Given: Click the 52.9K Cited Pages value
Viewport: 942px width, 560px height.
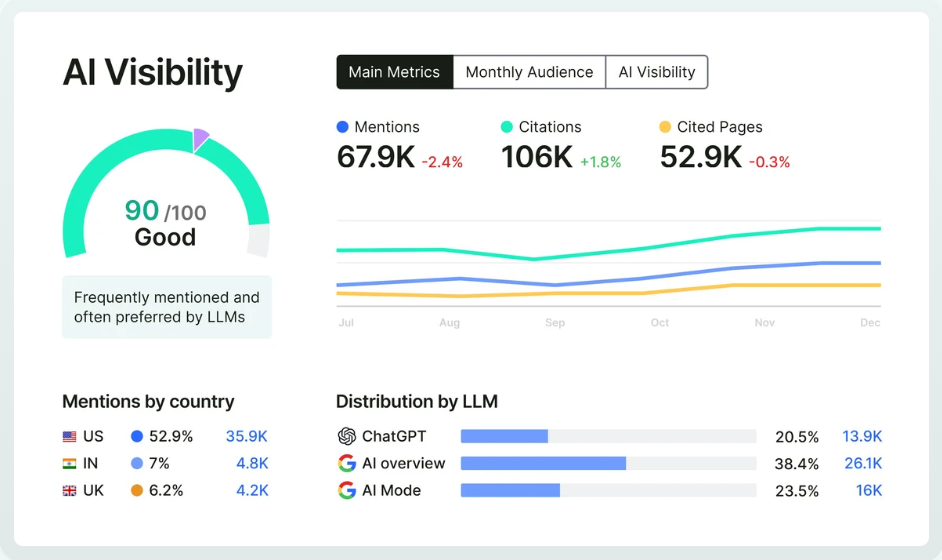Looking at the screenshot, I should pos(700,157).
